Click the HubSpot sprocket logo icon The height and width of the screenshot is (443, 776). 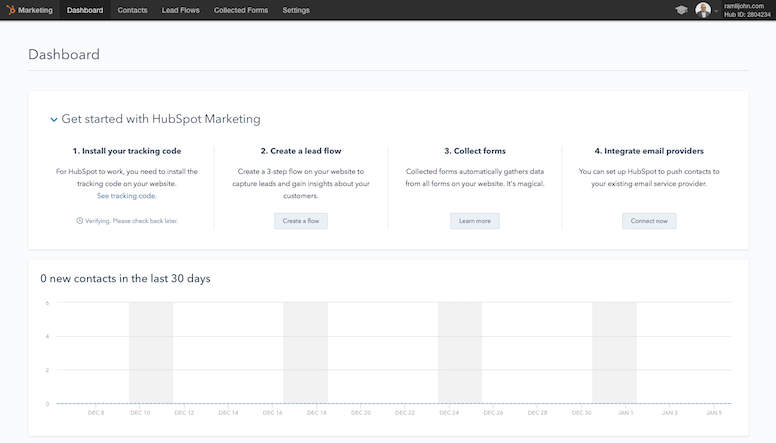10,10
